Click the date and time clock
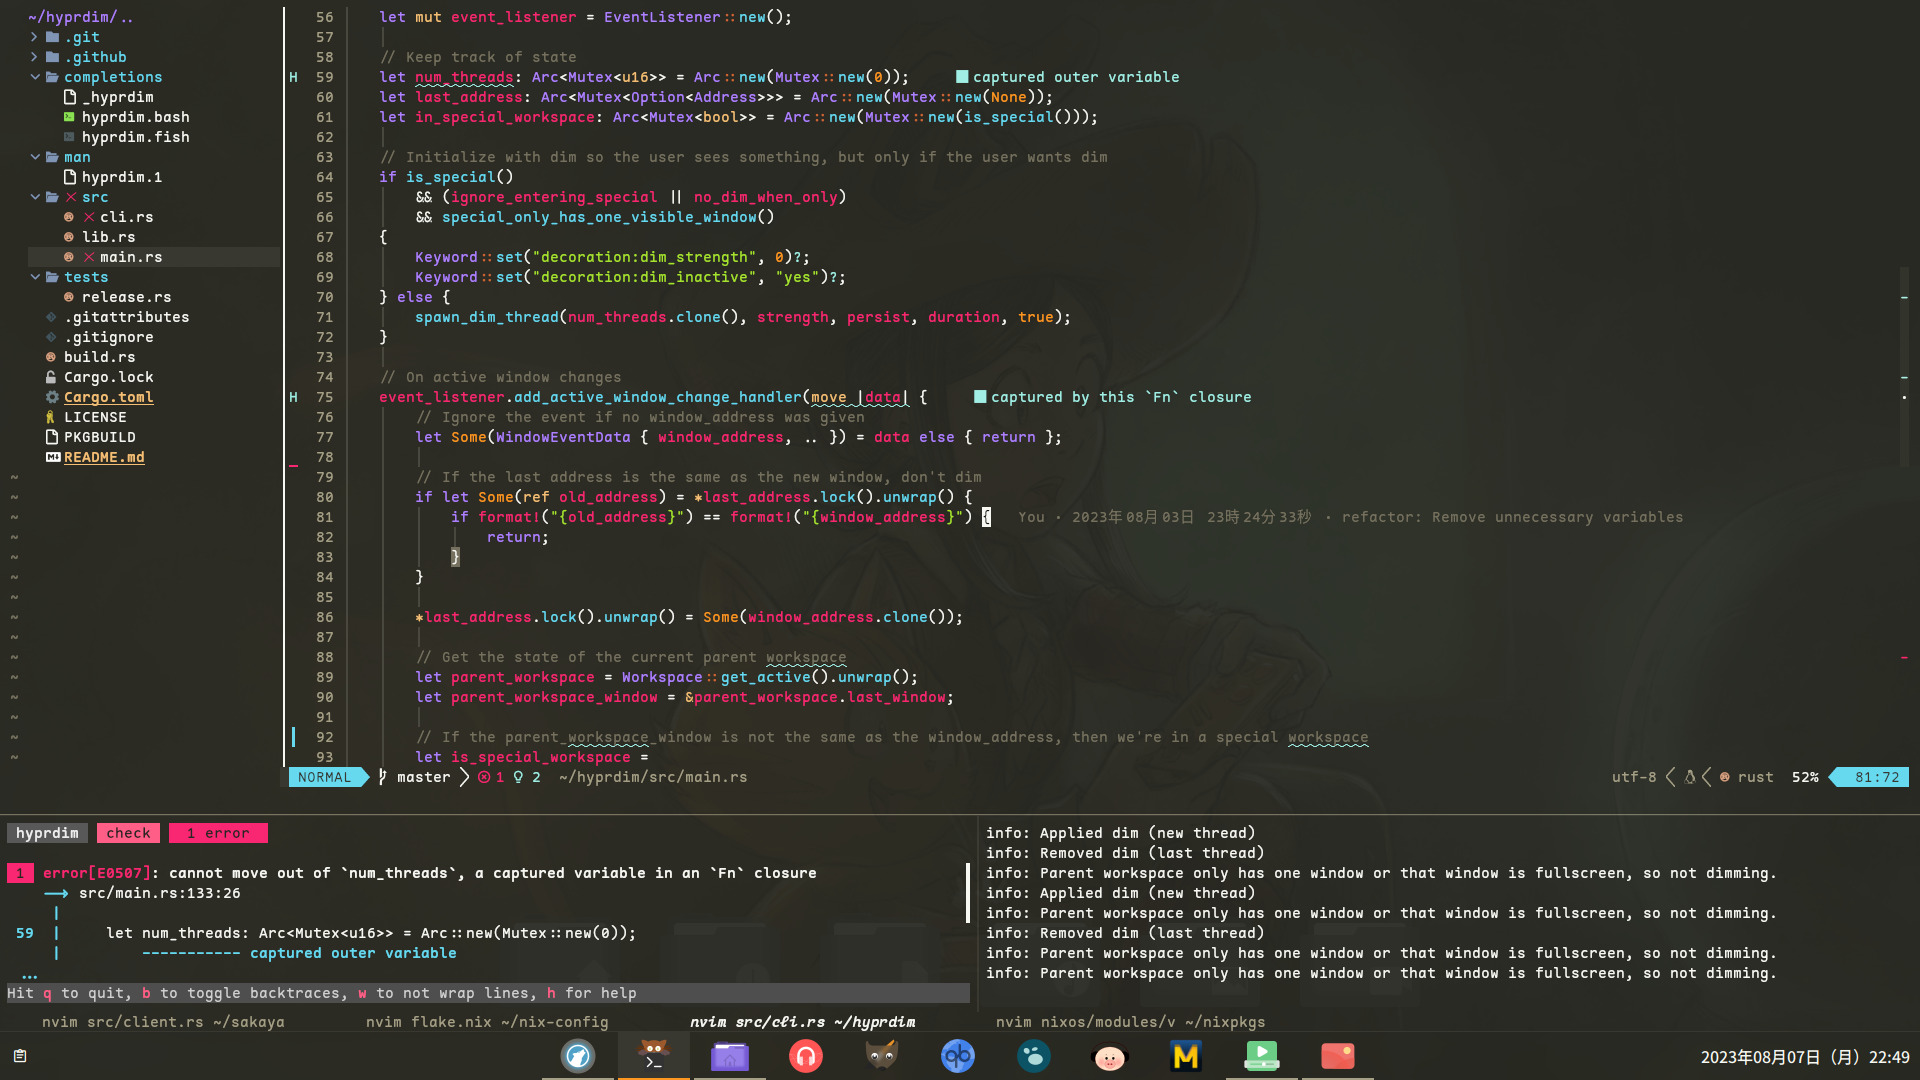 coord(1804,1057)
